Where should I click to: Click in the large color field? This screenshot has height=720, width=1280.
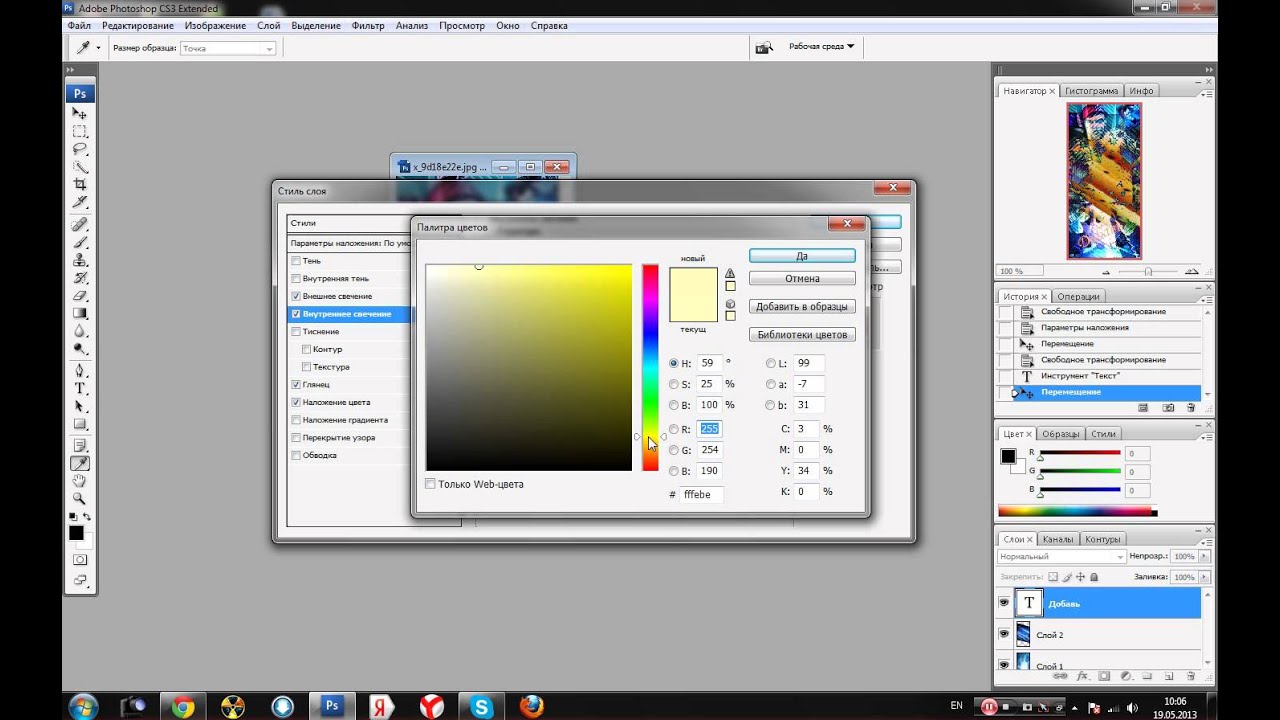click(529, 367)
